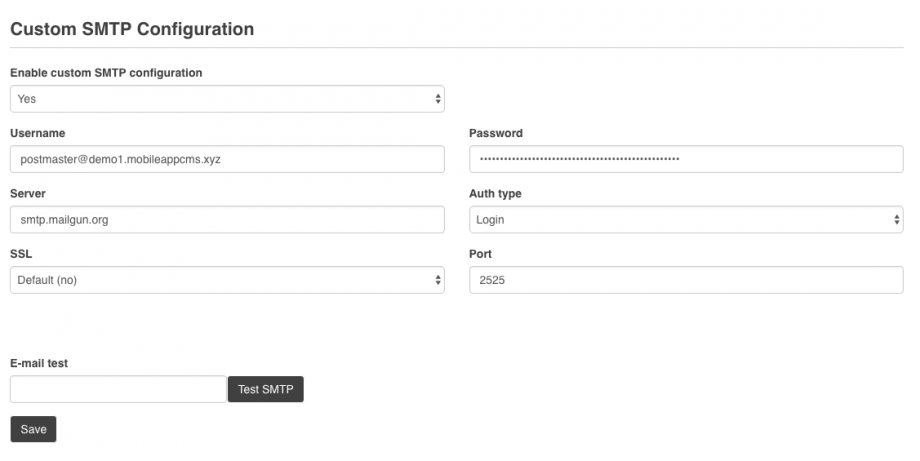Click the Custom SMTP Configuration heading
This screenshot has width=920, height=461.
131,29
